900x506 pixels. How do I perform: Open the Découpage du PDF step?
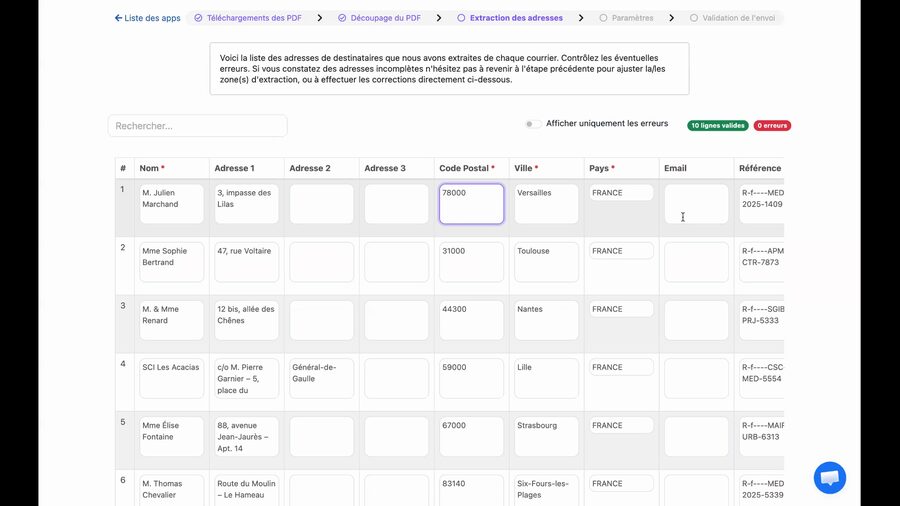pos(385,18)
